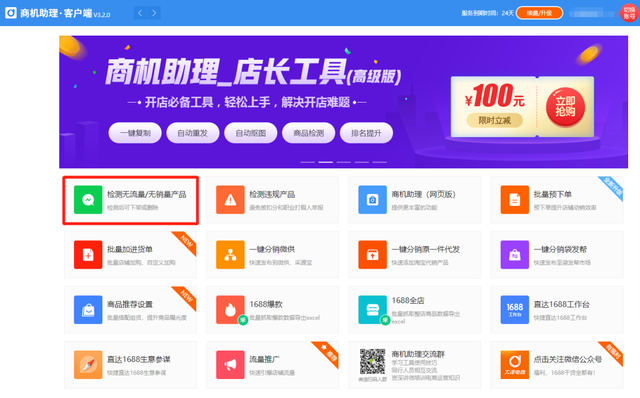
Task: Click the 直达1688工作台 title text
Action: [561, 305]
